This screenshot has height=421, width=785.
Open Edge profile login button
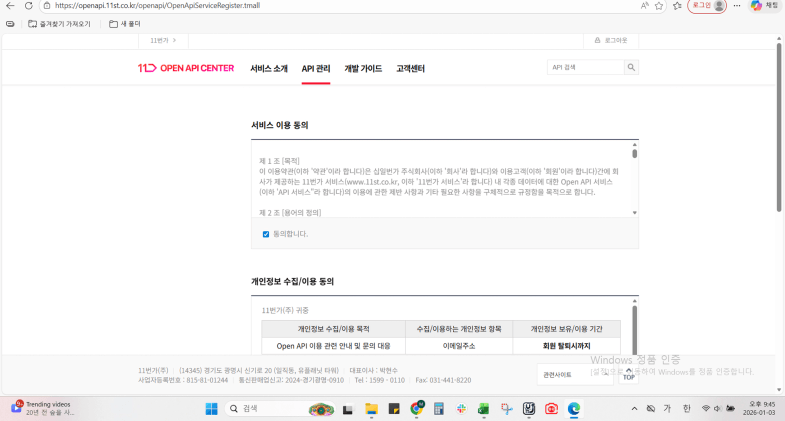click(707, 6)
